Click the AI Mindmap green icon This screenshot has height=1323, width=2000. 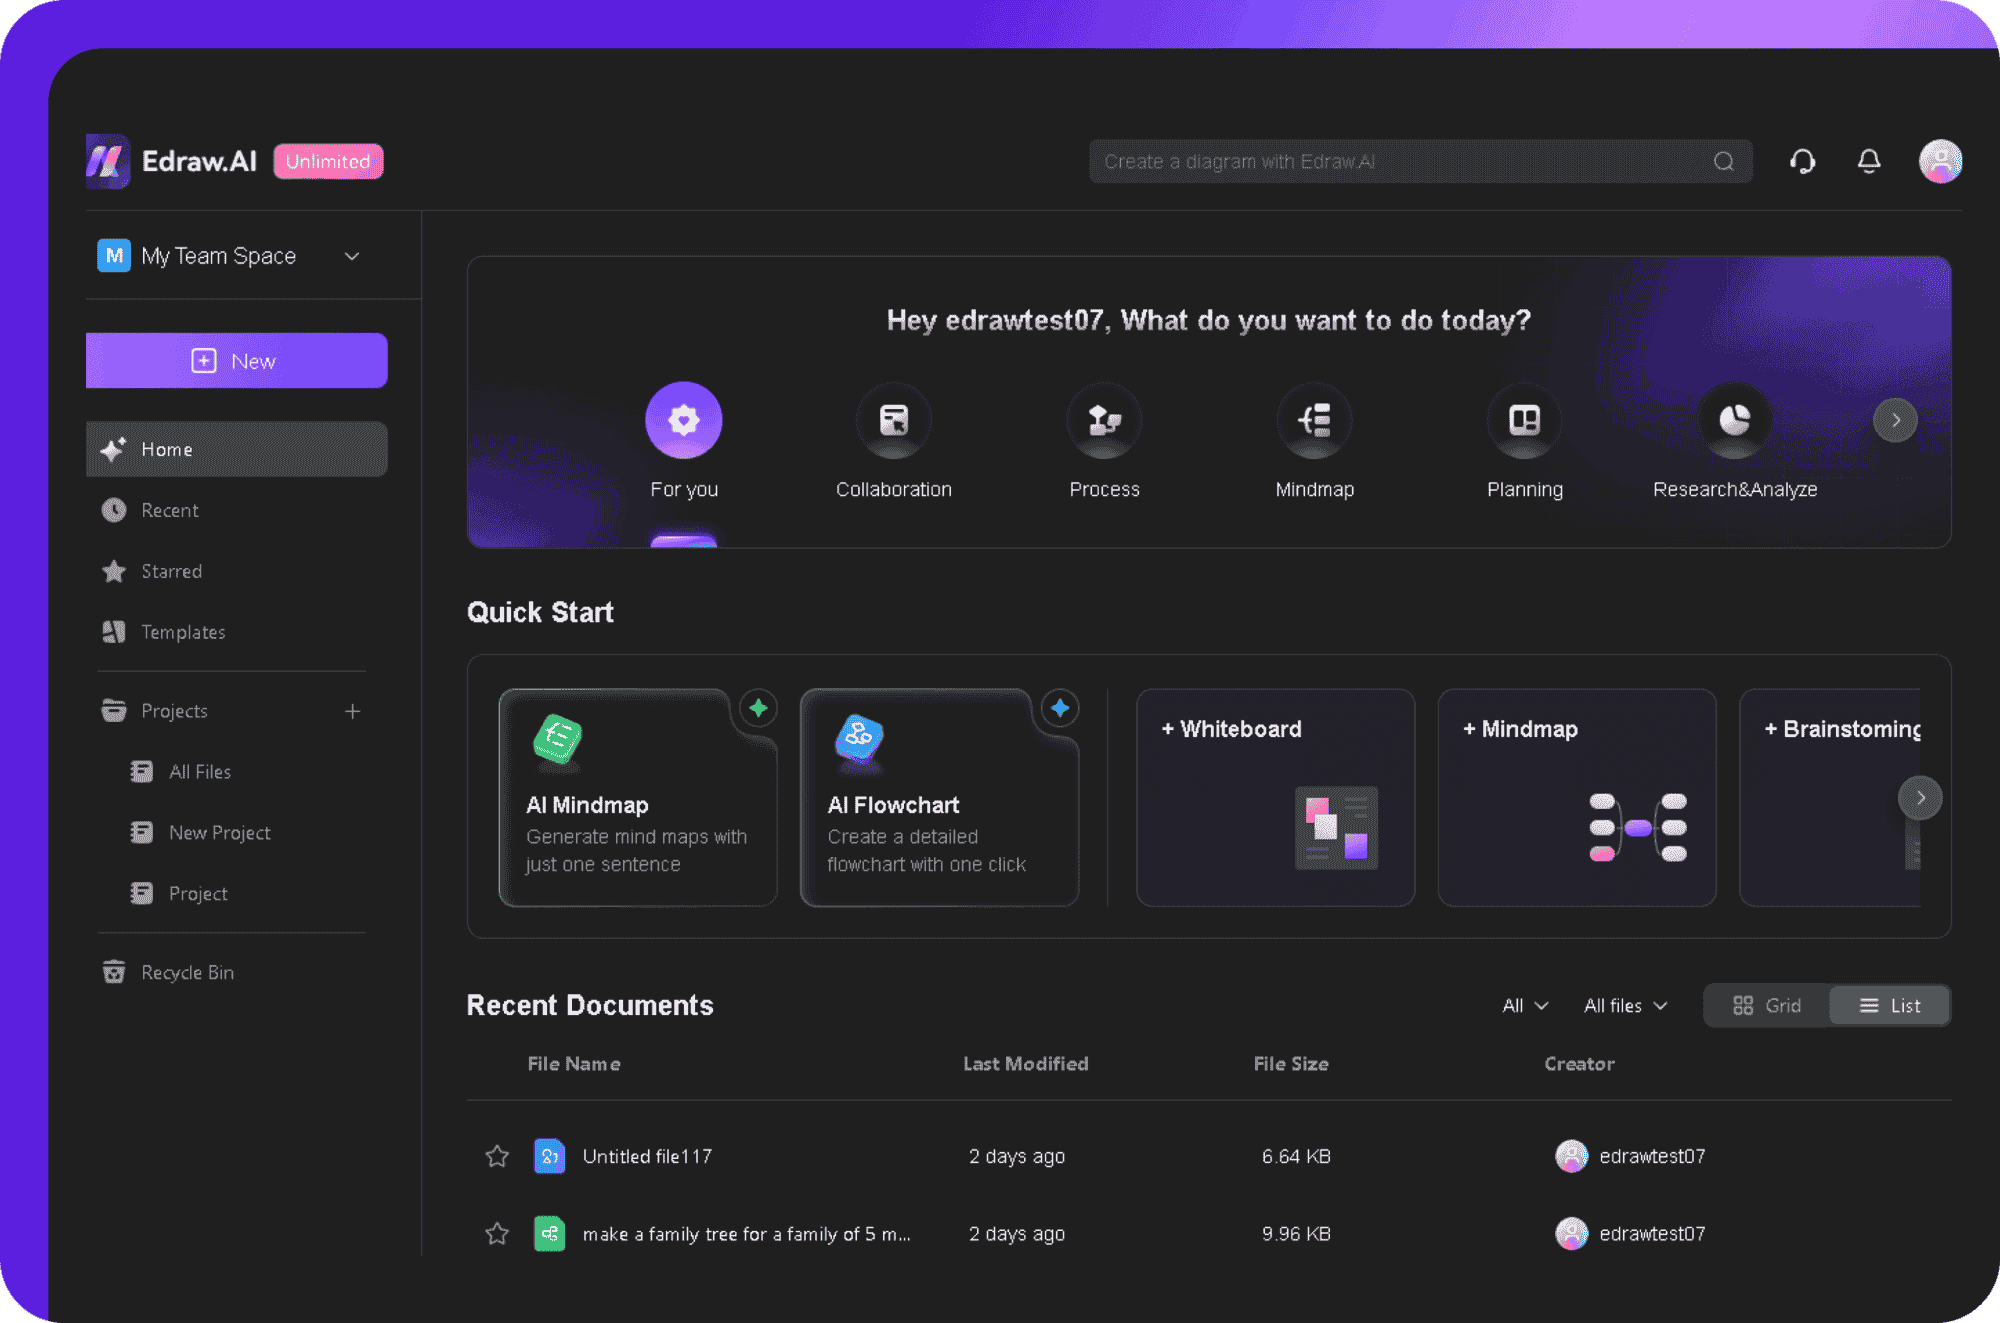tap(557, 740)
